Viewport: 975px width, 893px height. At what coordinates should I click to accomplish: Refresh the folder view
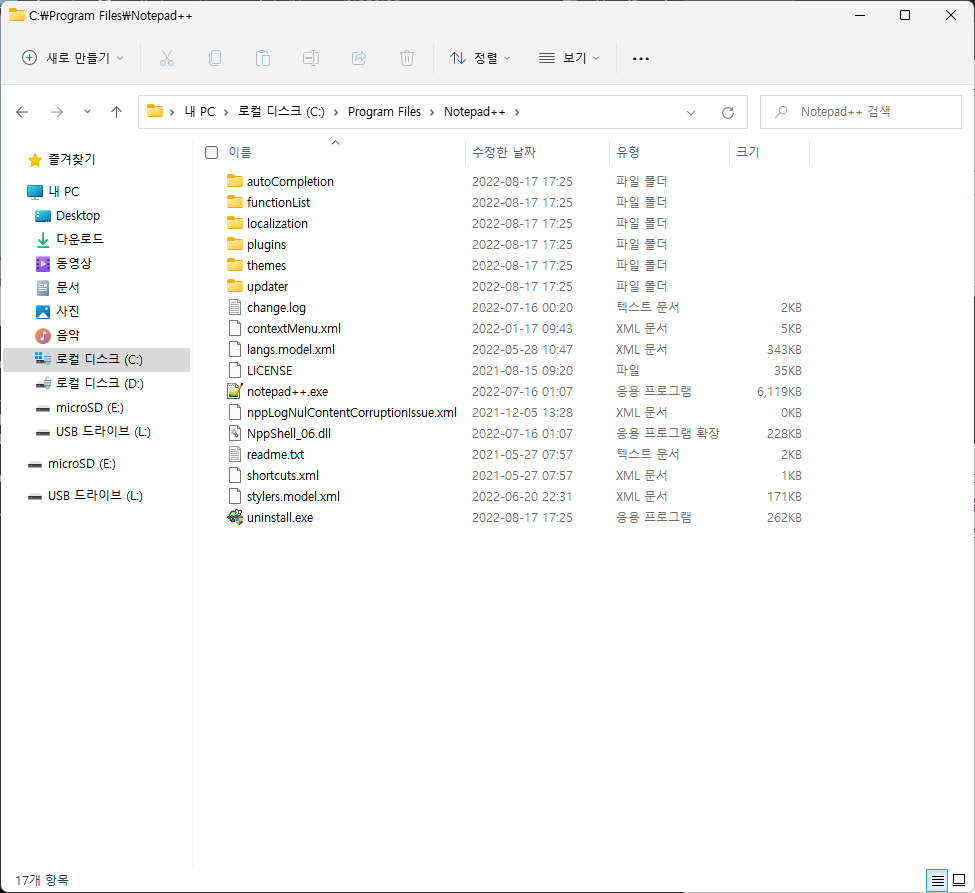[x=728, y=113]
